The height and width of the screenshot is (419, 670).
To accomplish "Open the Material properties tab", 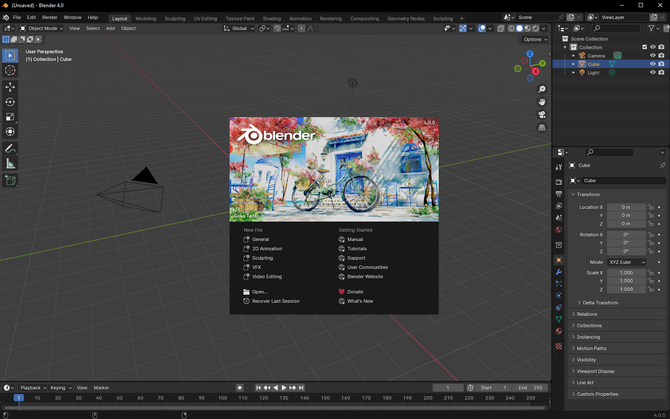I will 558,331.
